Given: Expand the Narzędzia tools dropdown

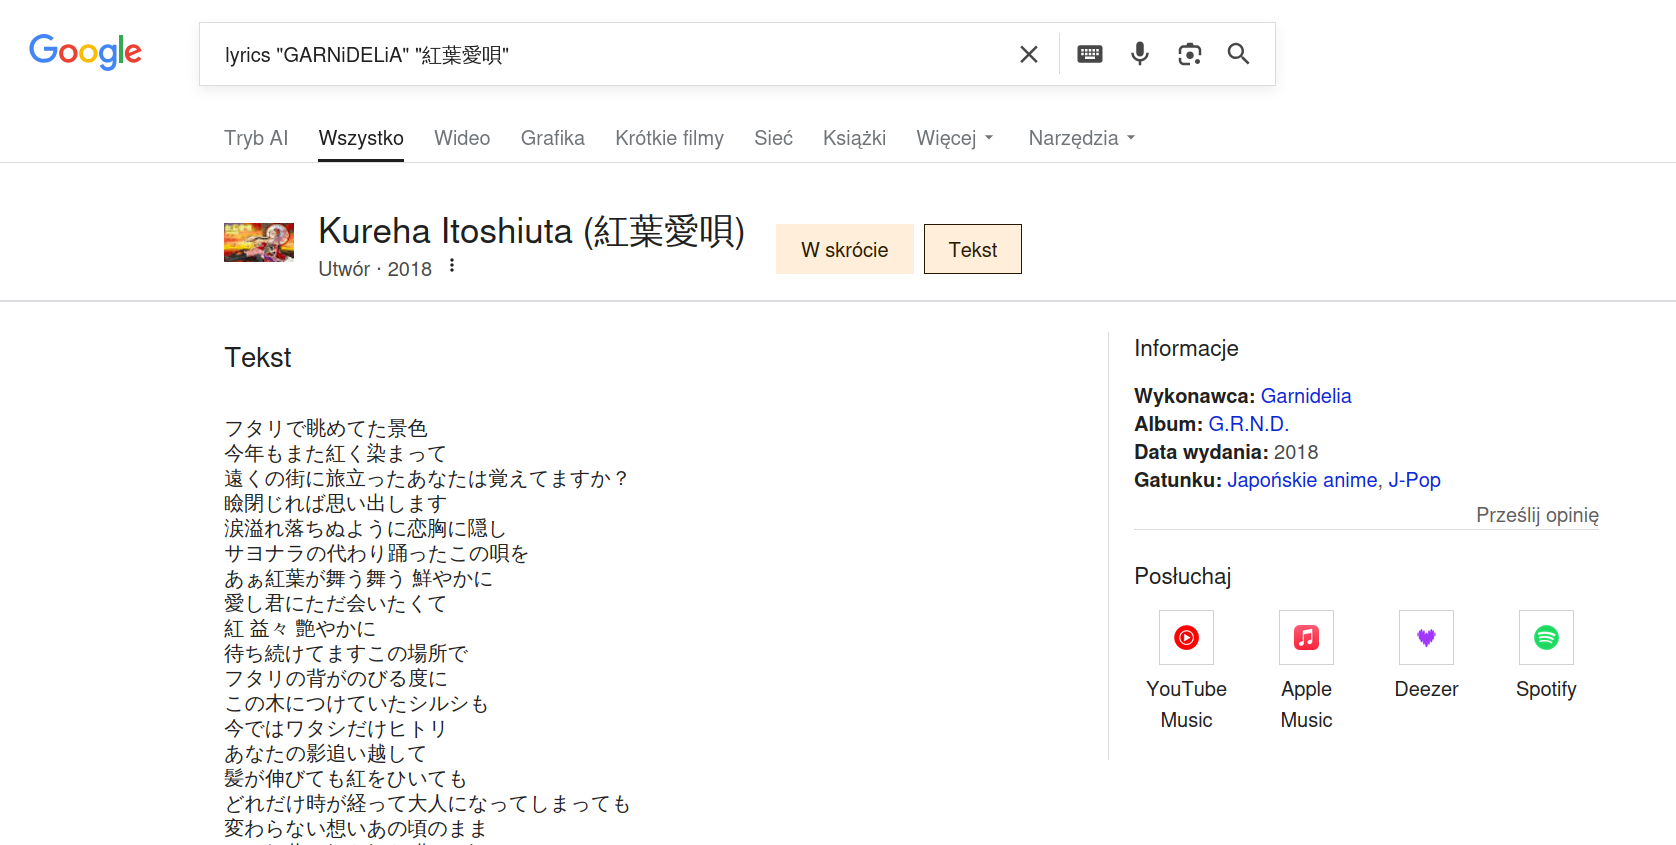Looking at the screenshot, I should click(x=1081, y=138).
